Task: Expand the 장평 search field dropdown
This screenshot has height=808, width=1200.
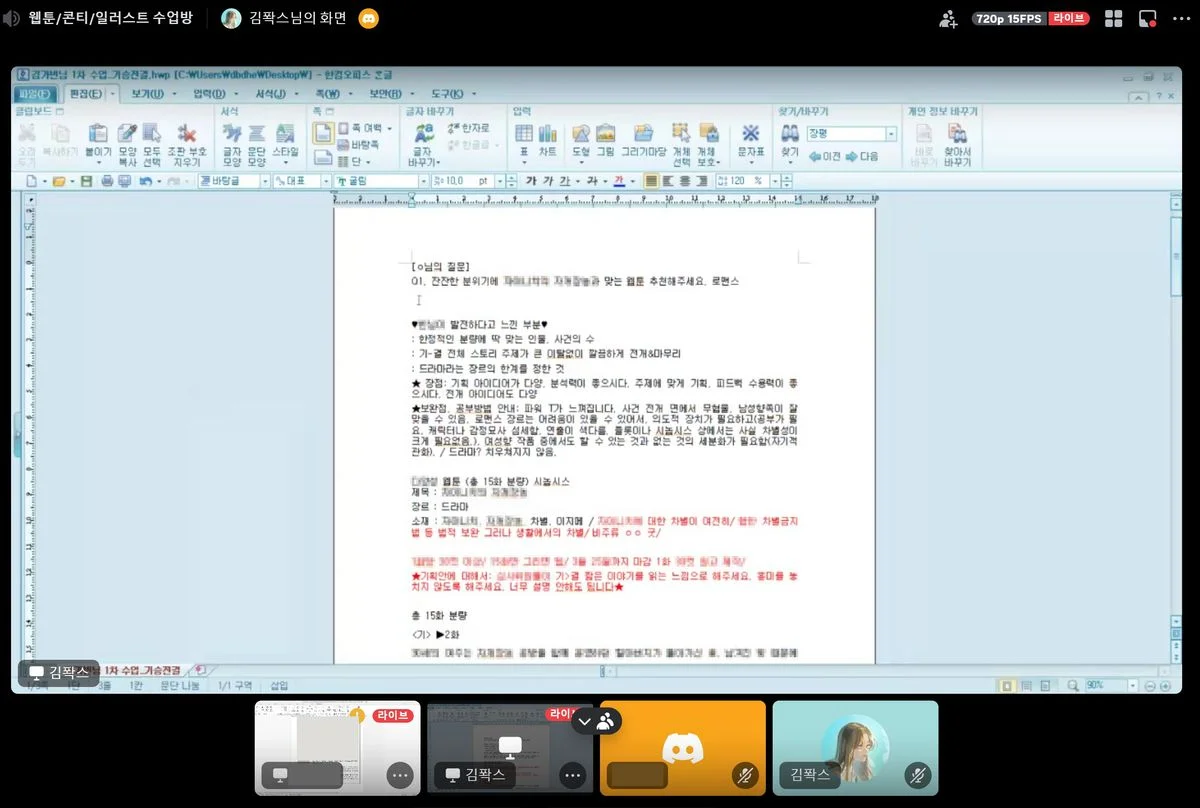Action: coord(891,134)
